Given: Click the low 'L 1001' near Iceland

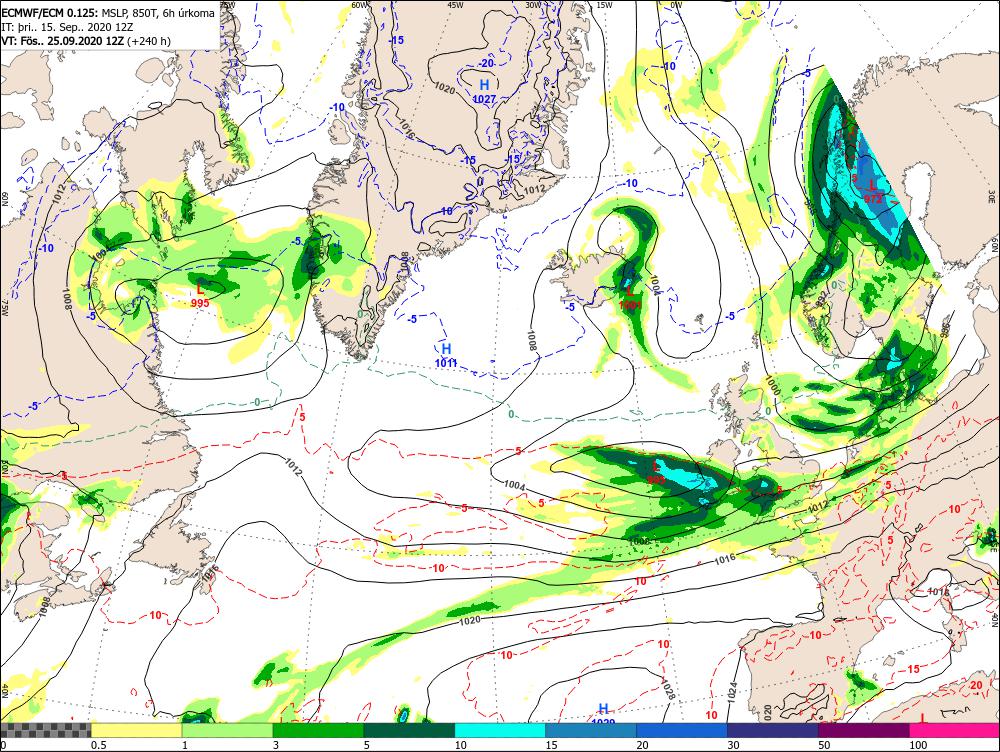Looking at the screenshot, I should coord(630,298).
